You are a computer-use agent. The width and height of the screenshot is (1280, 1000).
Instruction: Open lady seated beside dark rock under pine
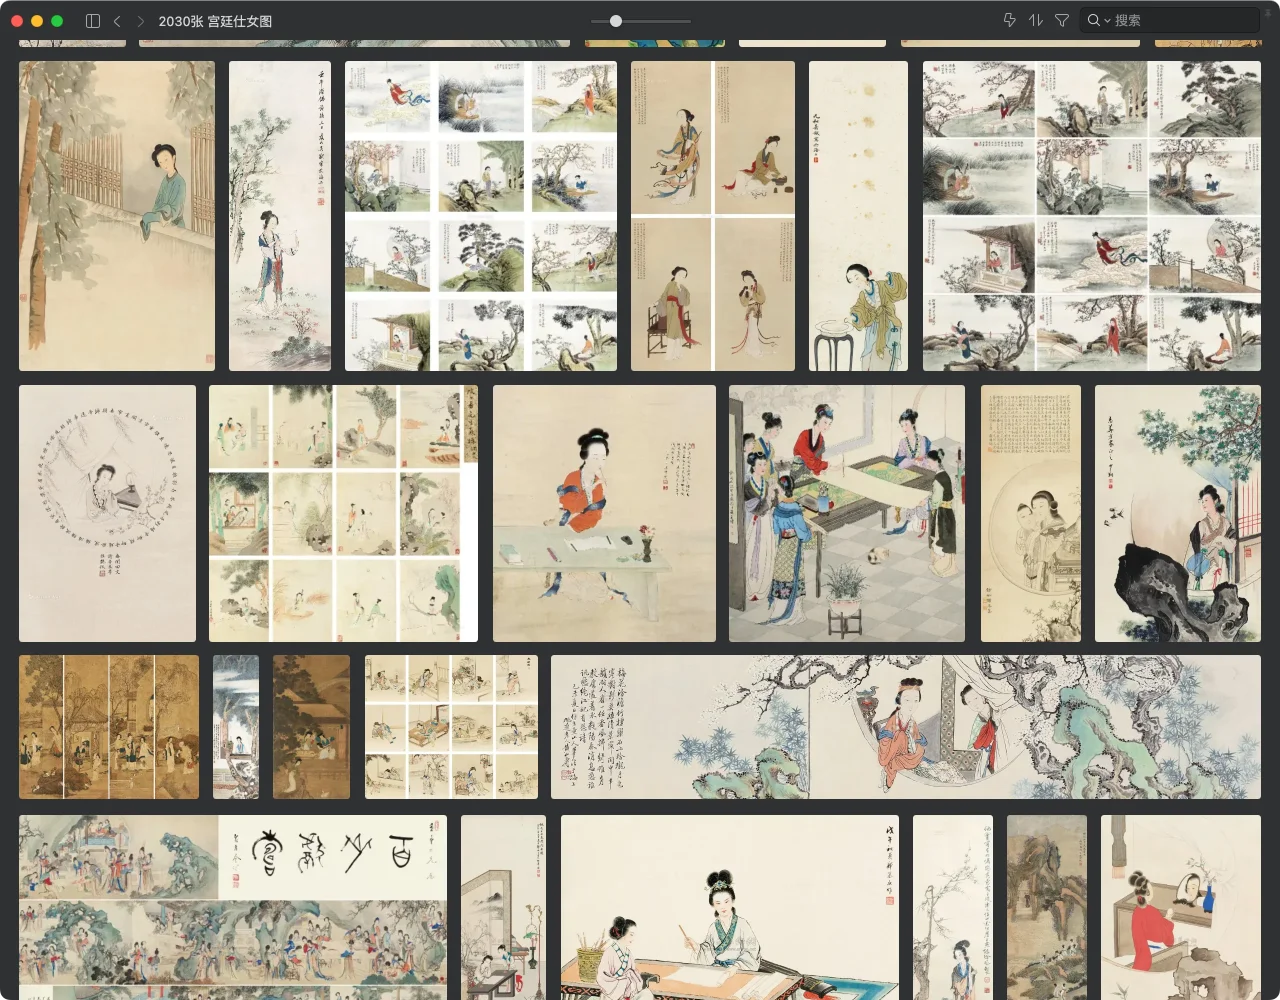[1178, 513]
